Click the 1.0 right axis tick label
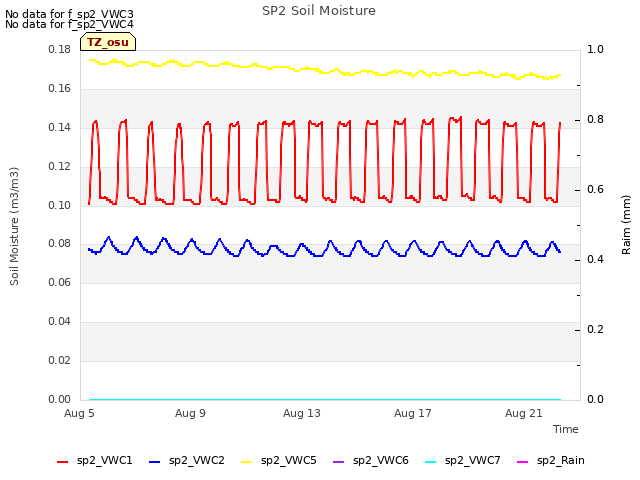 tap(595, 50)
